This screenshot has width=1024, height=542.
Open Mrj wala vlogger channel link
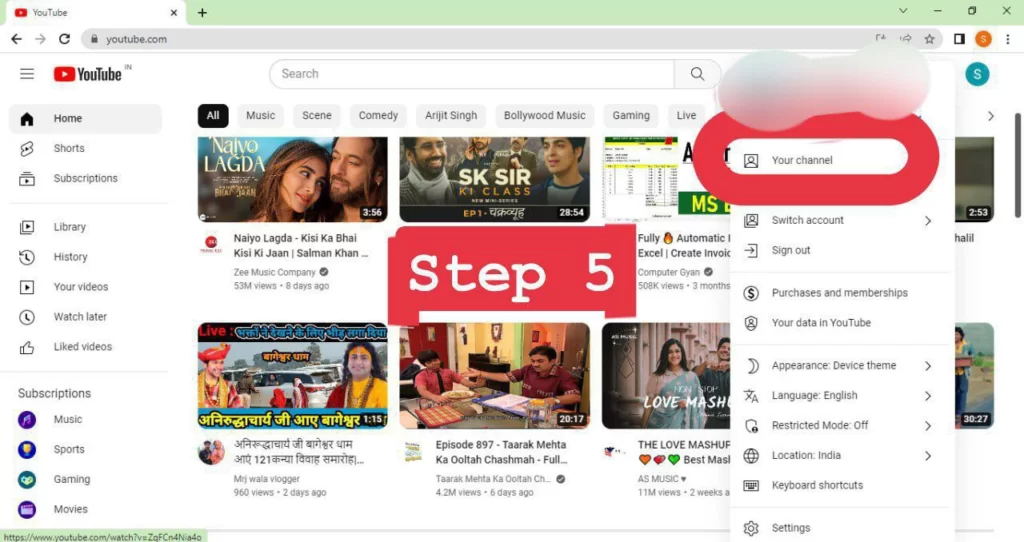(x=266, y=479)
